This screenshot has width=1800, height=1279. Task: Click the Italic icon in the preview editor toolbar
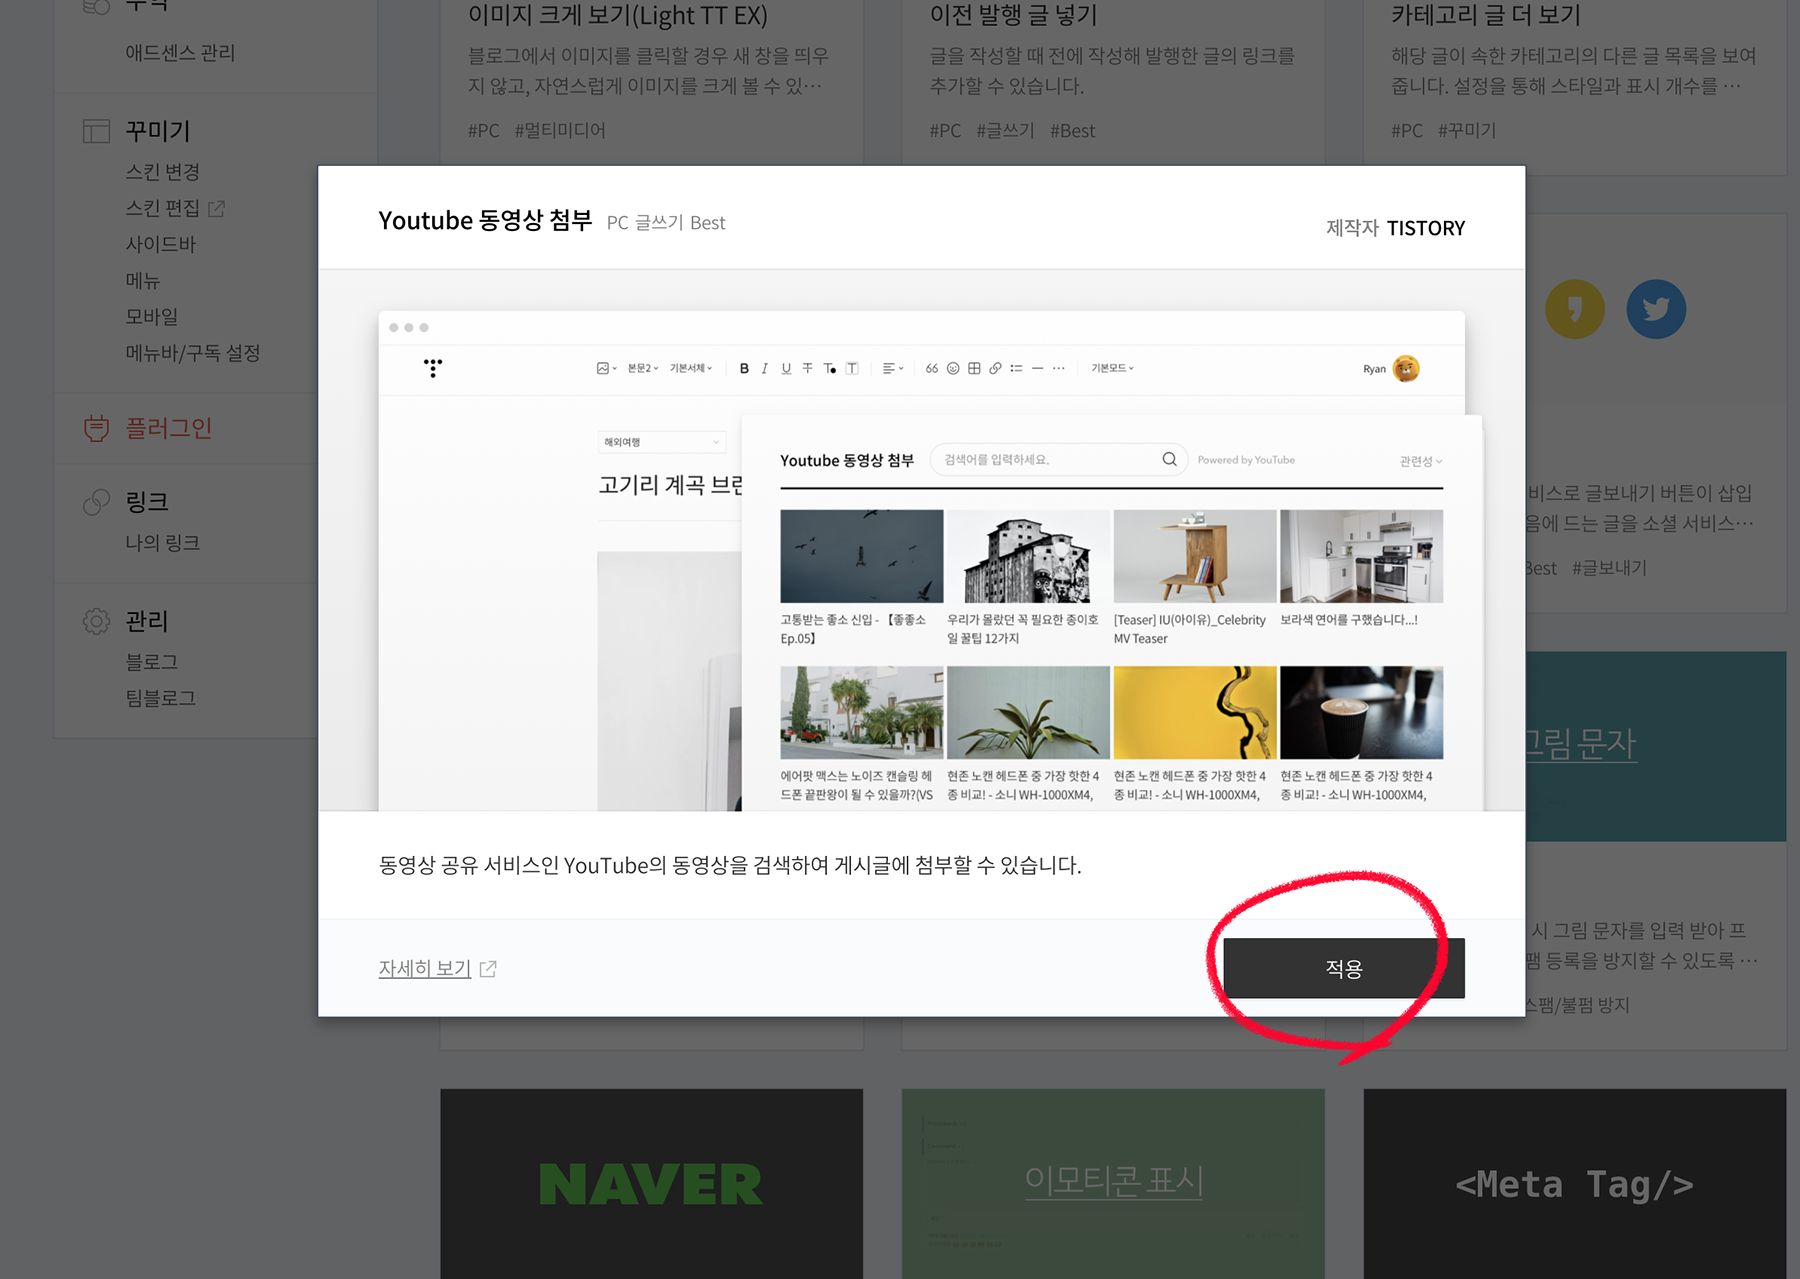(765, 368)
